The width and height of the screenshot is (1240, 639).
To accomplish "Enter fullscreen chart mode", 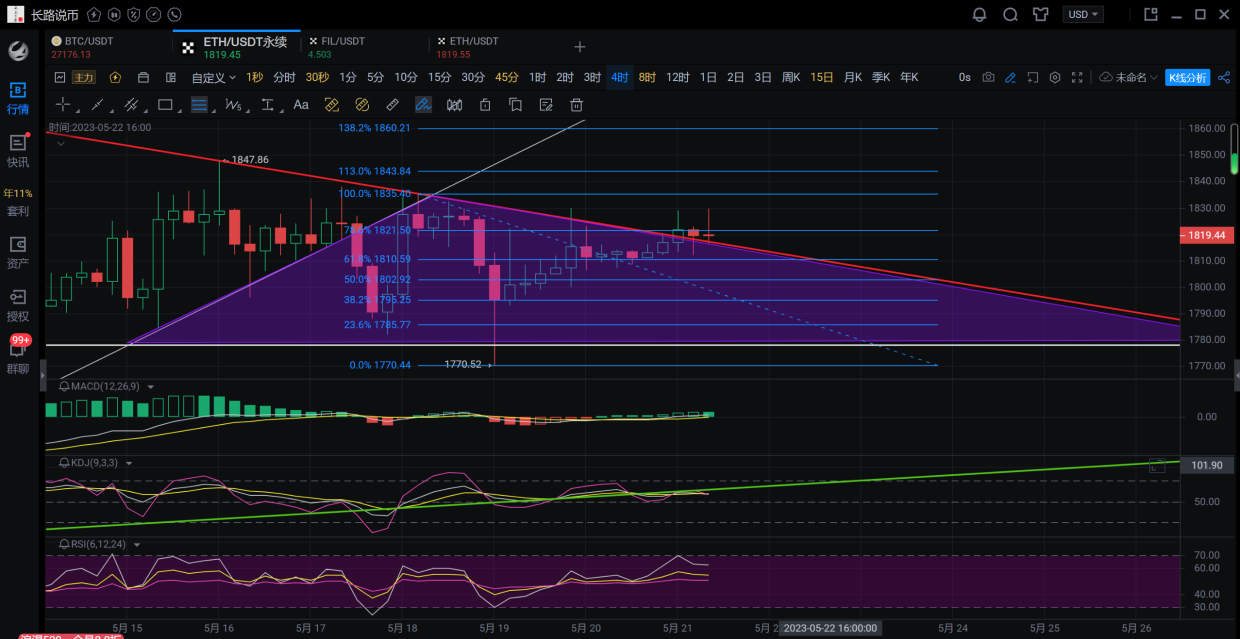I will [x=1077, y=77].
